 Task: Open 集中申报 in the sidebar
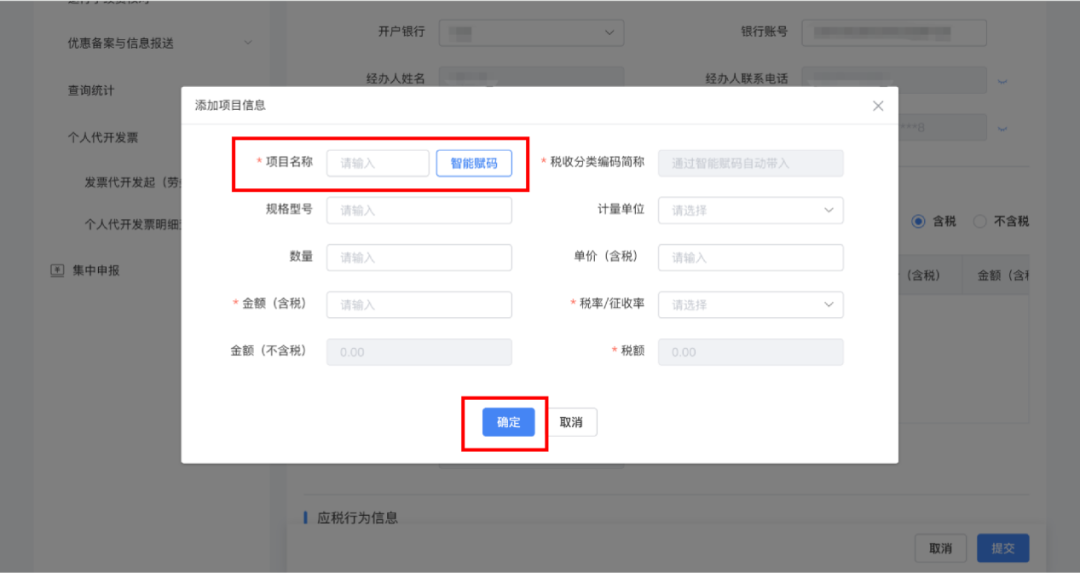pyautogui.click(x=96, y=271)
